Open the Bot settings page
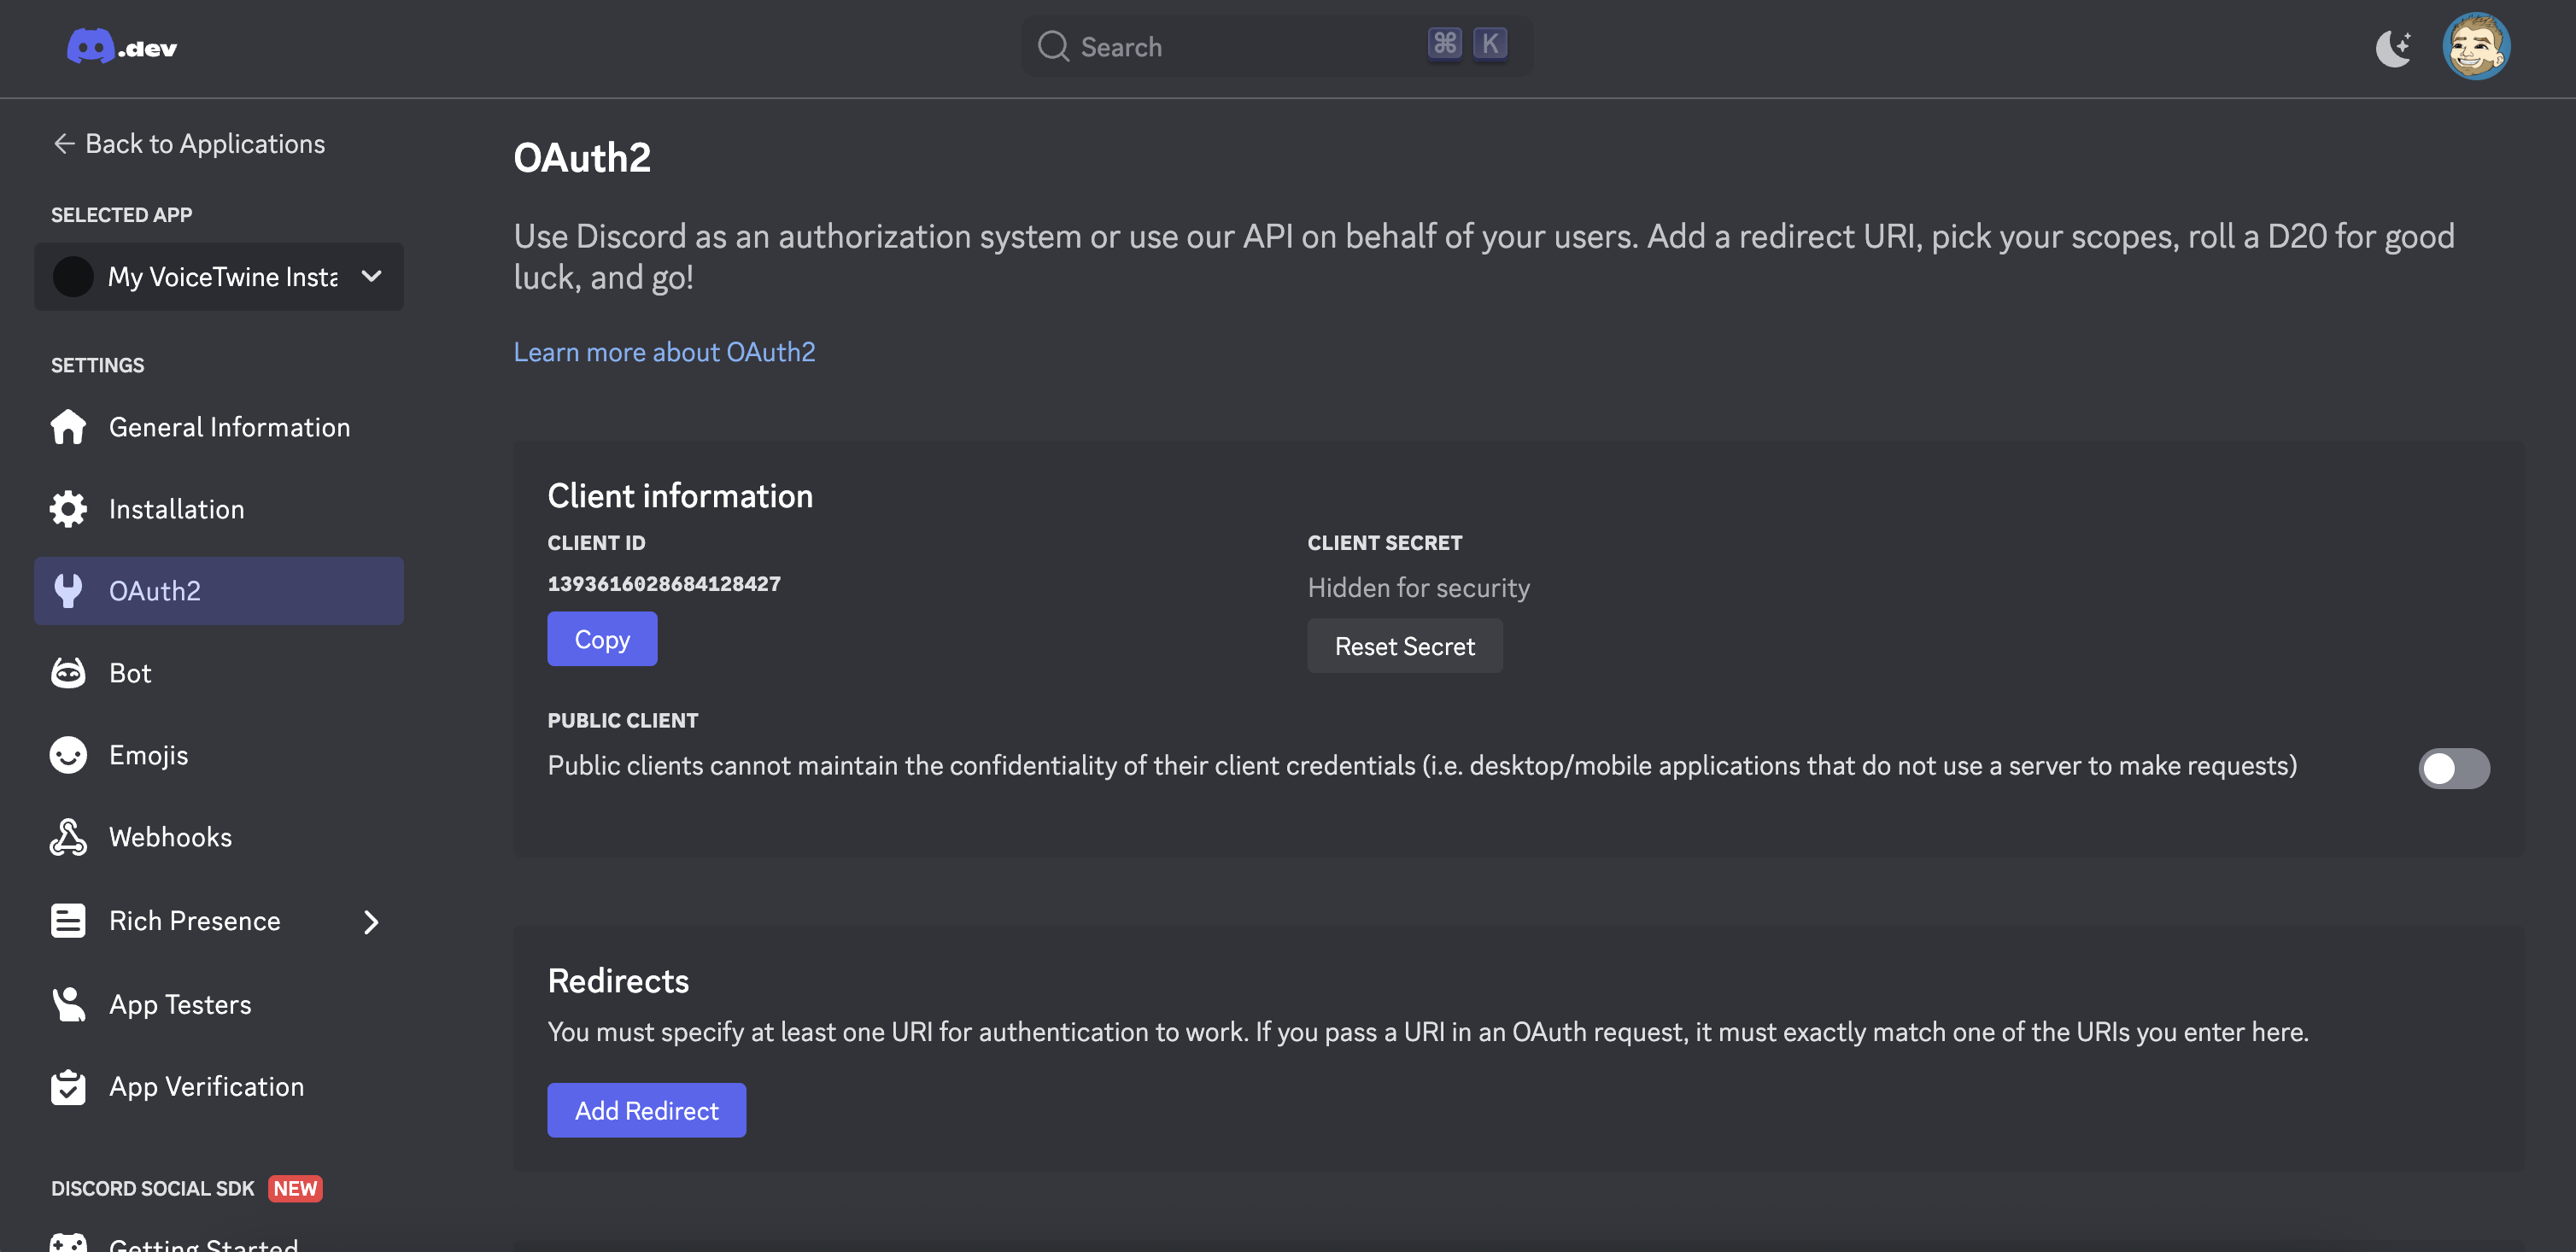This screenshot has width=2576, height=1252. coord(219,673)
